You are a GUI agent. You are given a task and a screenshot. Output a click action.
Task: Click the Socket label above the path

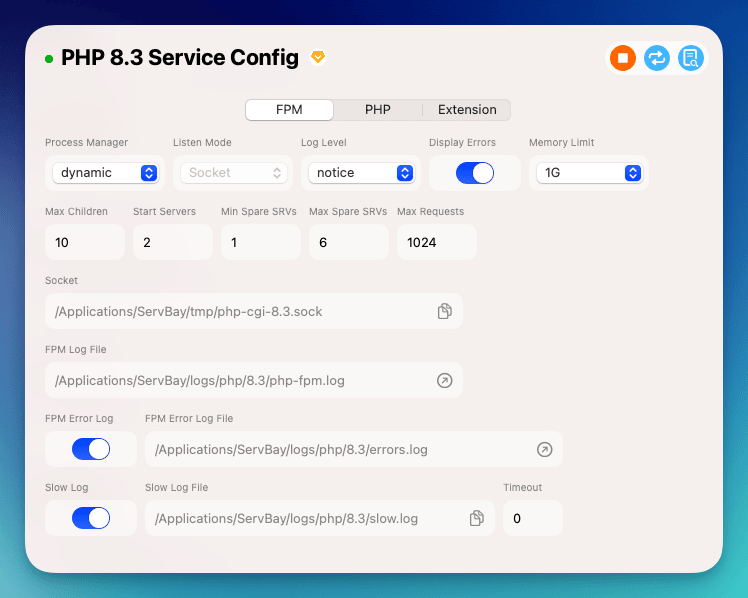coord(61,280)
